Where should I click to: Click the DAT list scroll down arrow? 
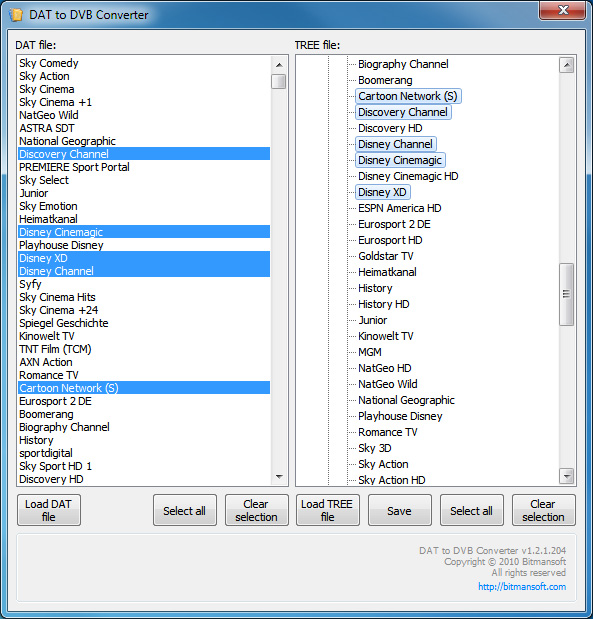pyautogui.click(x=279, y=477)
